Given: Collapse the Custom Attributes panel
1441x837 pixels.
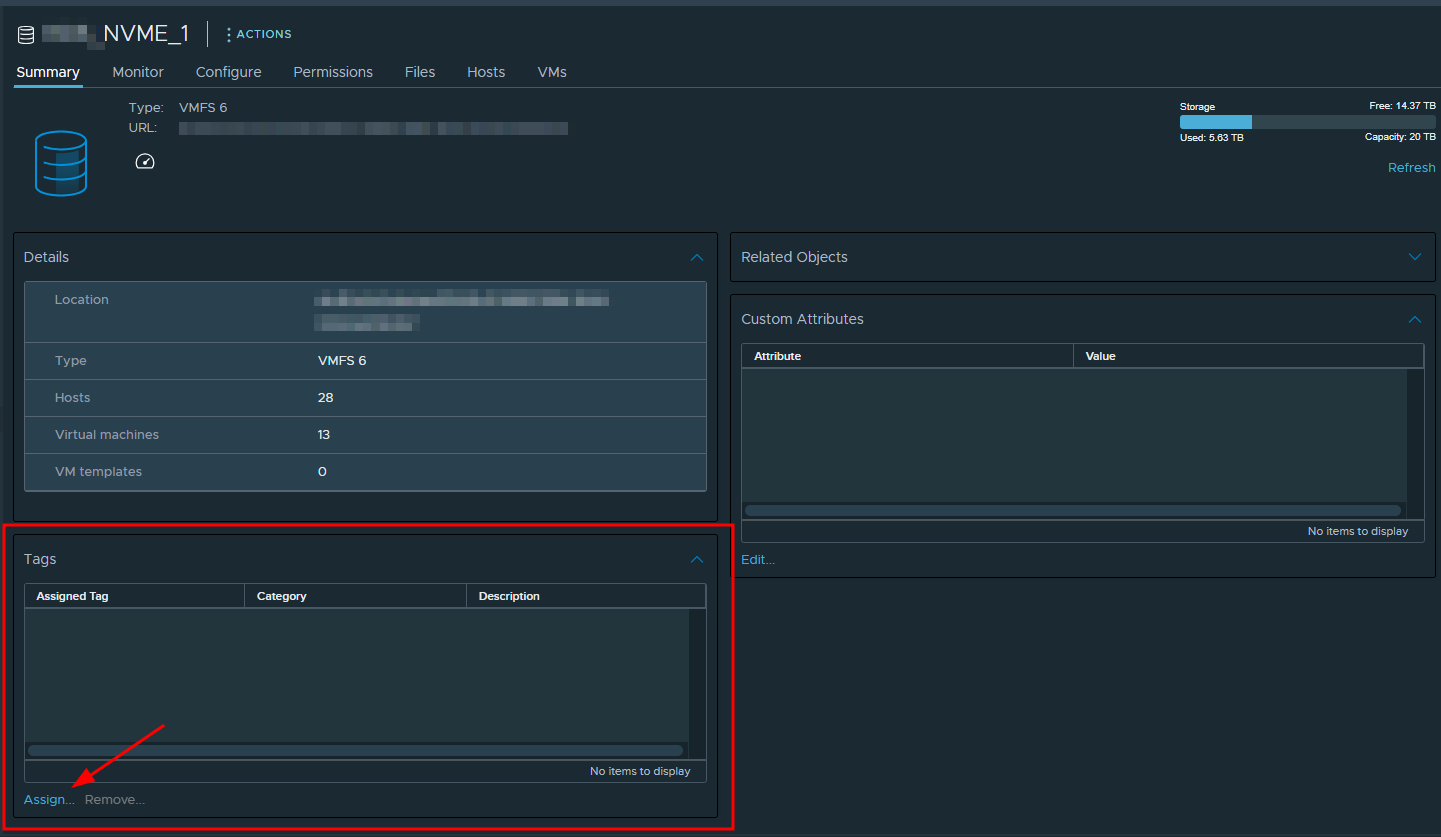Looking at the screenshot, I should pos(1415,319).
